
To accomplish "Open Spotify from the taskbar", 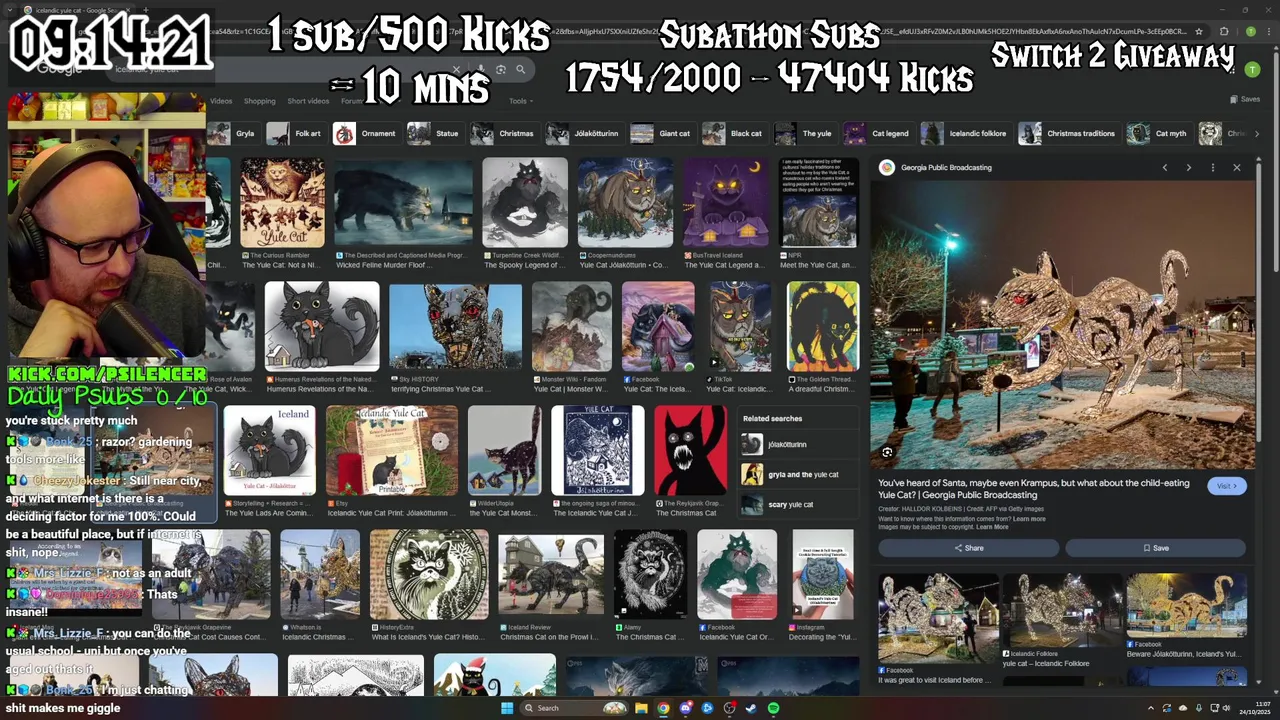I will [773, 708].
